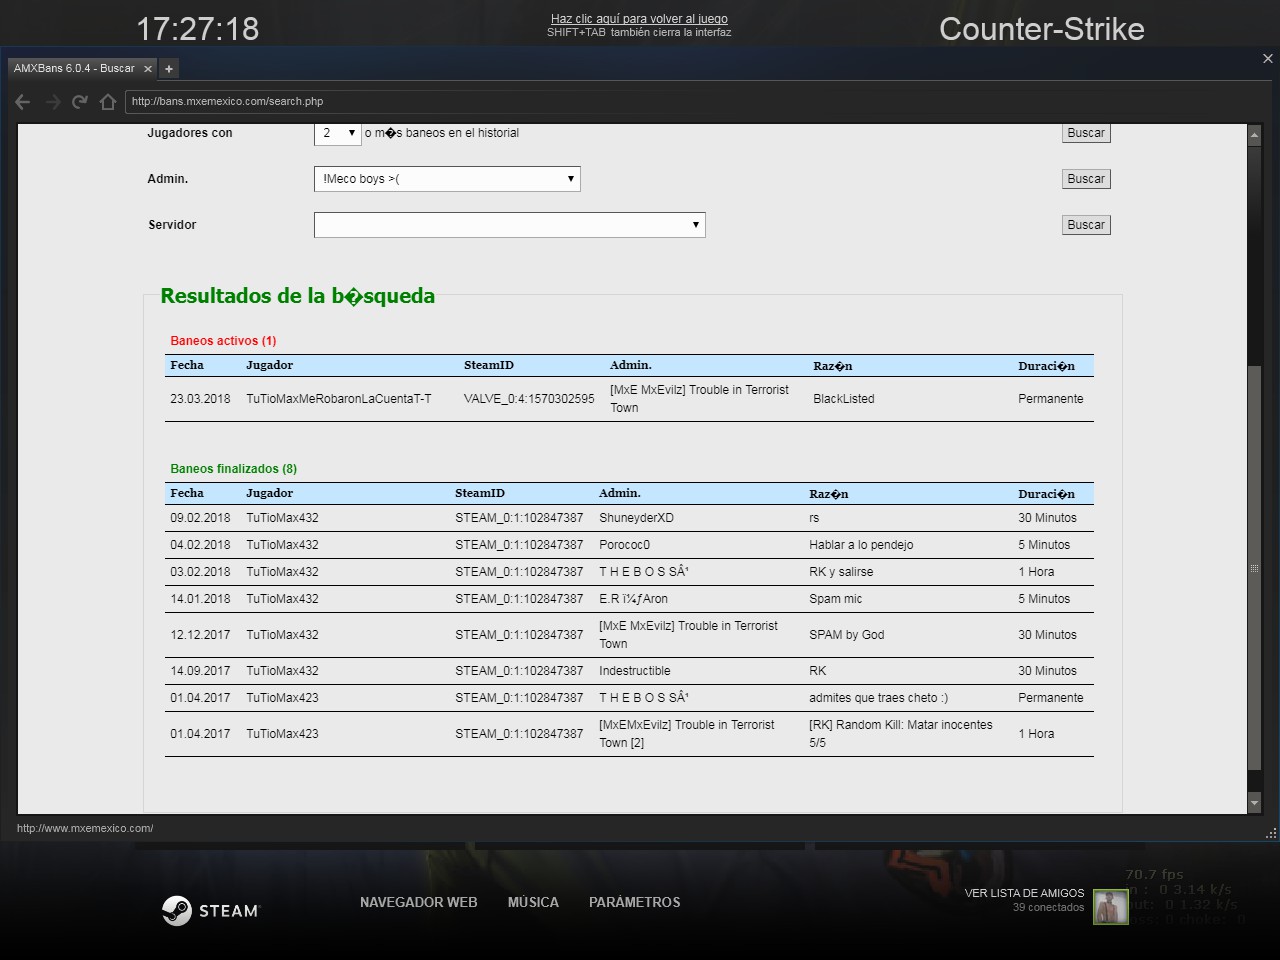Viewport: 1280px width, 960px height.
Task: Click admin name Indestructible
Action: (x=635, y=671)
